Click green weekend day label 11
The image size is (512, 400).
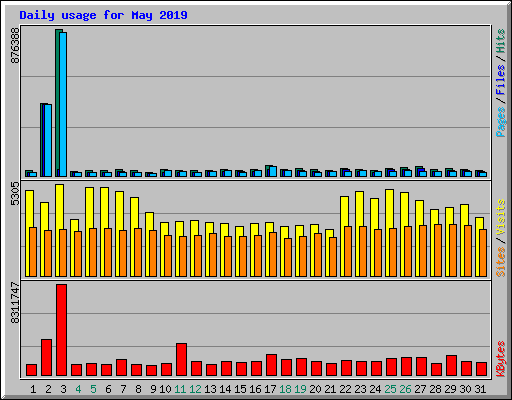(180, 389)
